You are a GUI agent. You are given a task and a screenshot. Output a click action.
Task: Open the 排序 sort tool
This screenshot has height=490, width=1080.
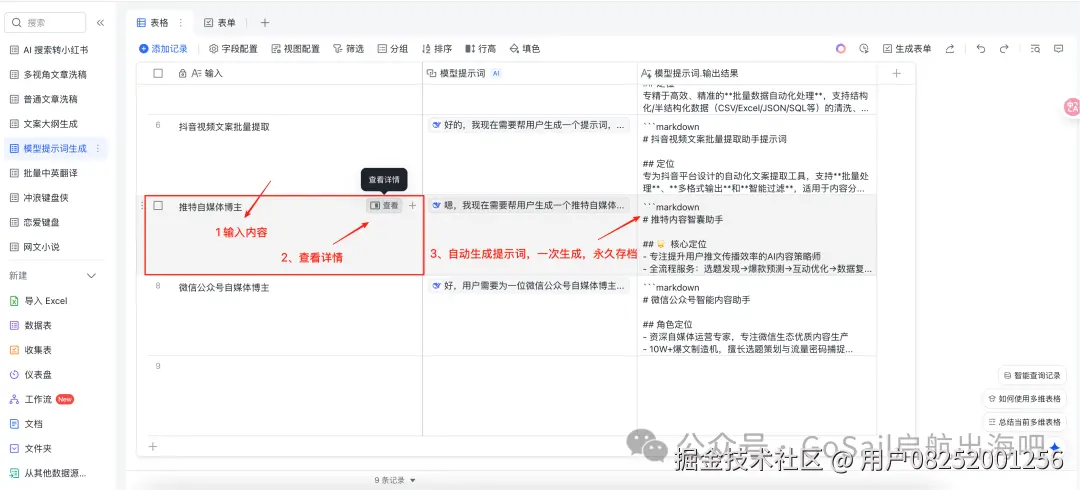tap(437, 49)
